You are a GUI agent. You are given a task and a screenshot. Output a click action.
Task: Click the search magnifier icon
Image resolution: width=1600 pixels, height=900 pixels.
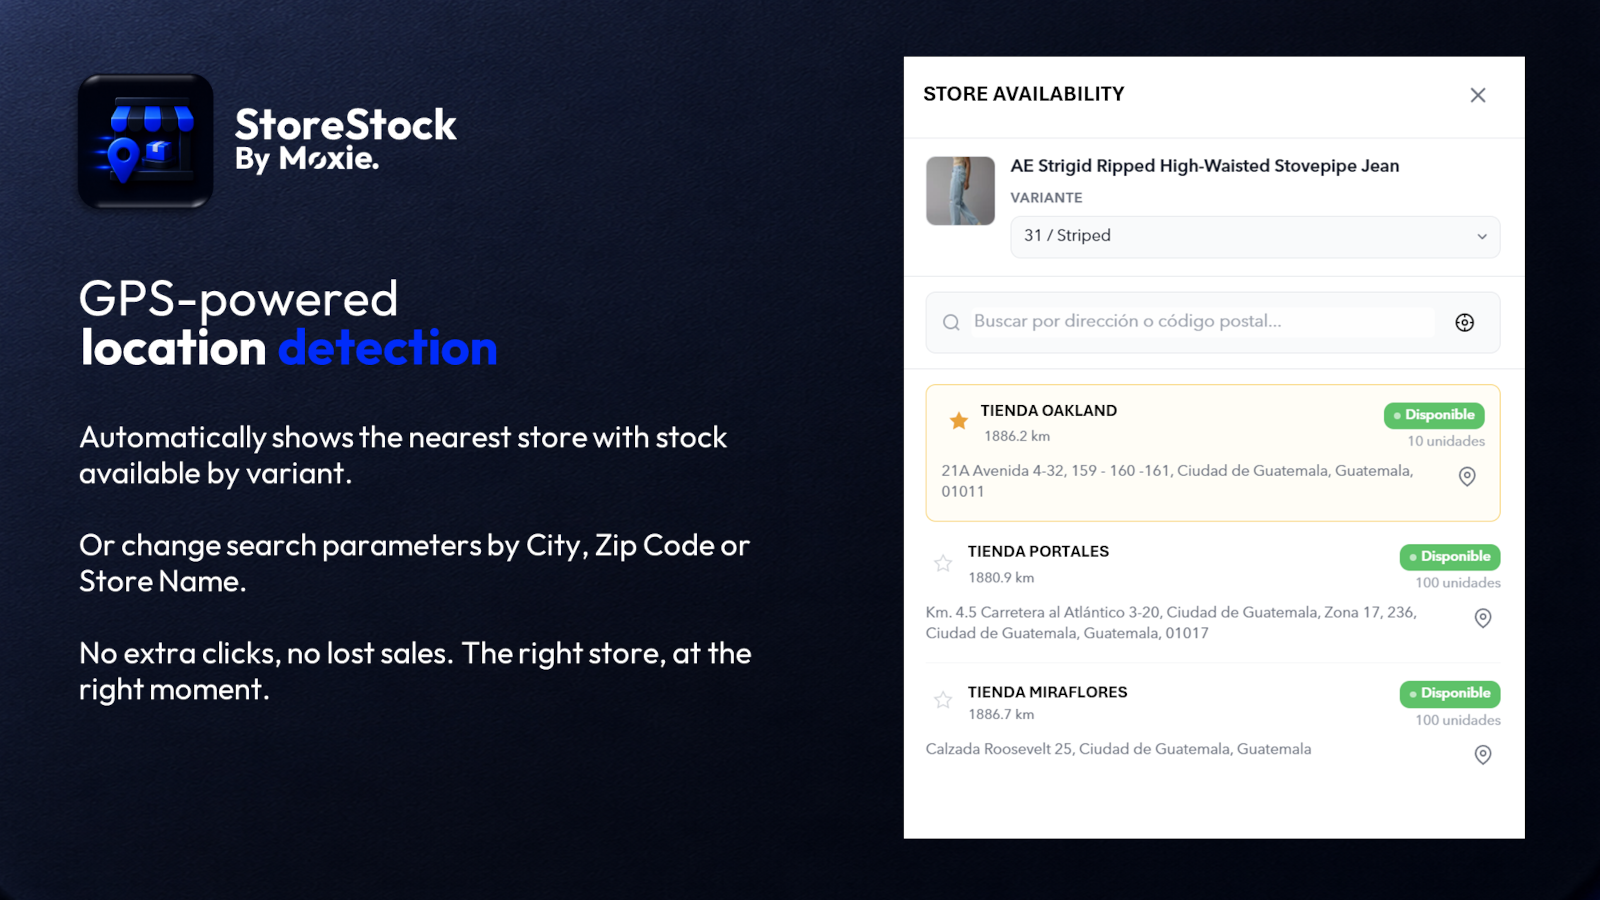tap(951, 322)
